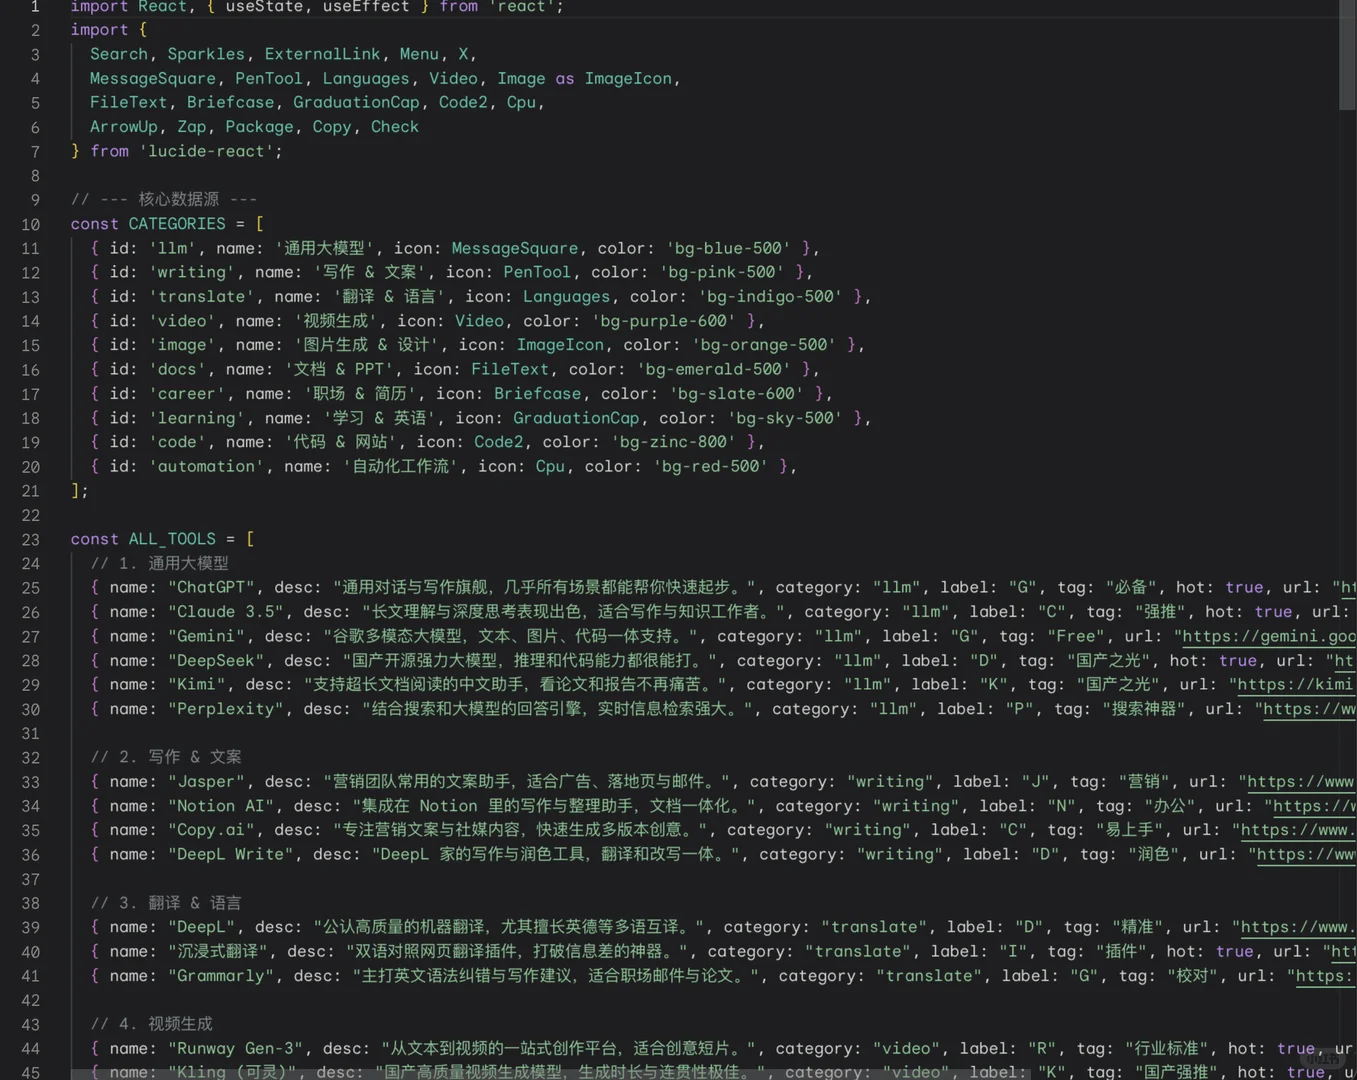Click useState in the React import
This screenshot has height=1080, width=1357.
264,7
